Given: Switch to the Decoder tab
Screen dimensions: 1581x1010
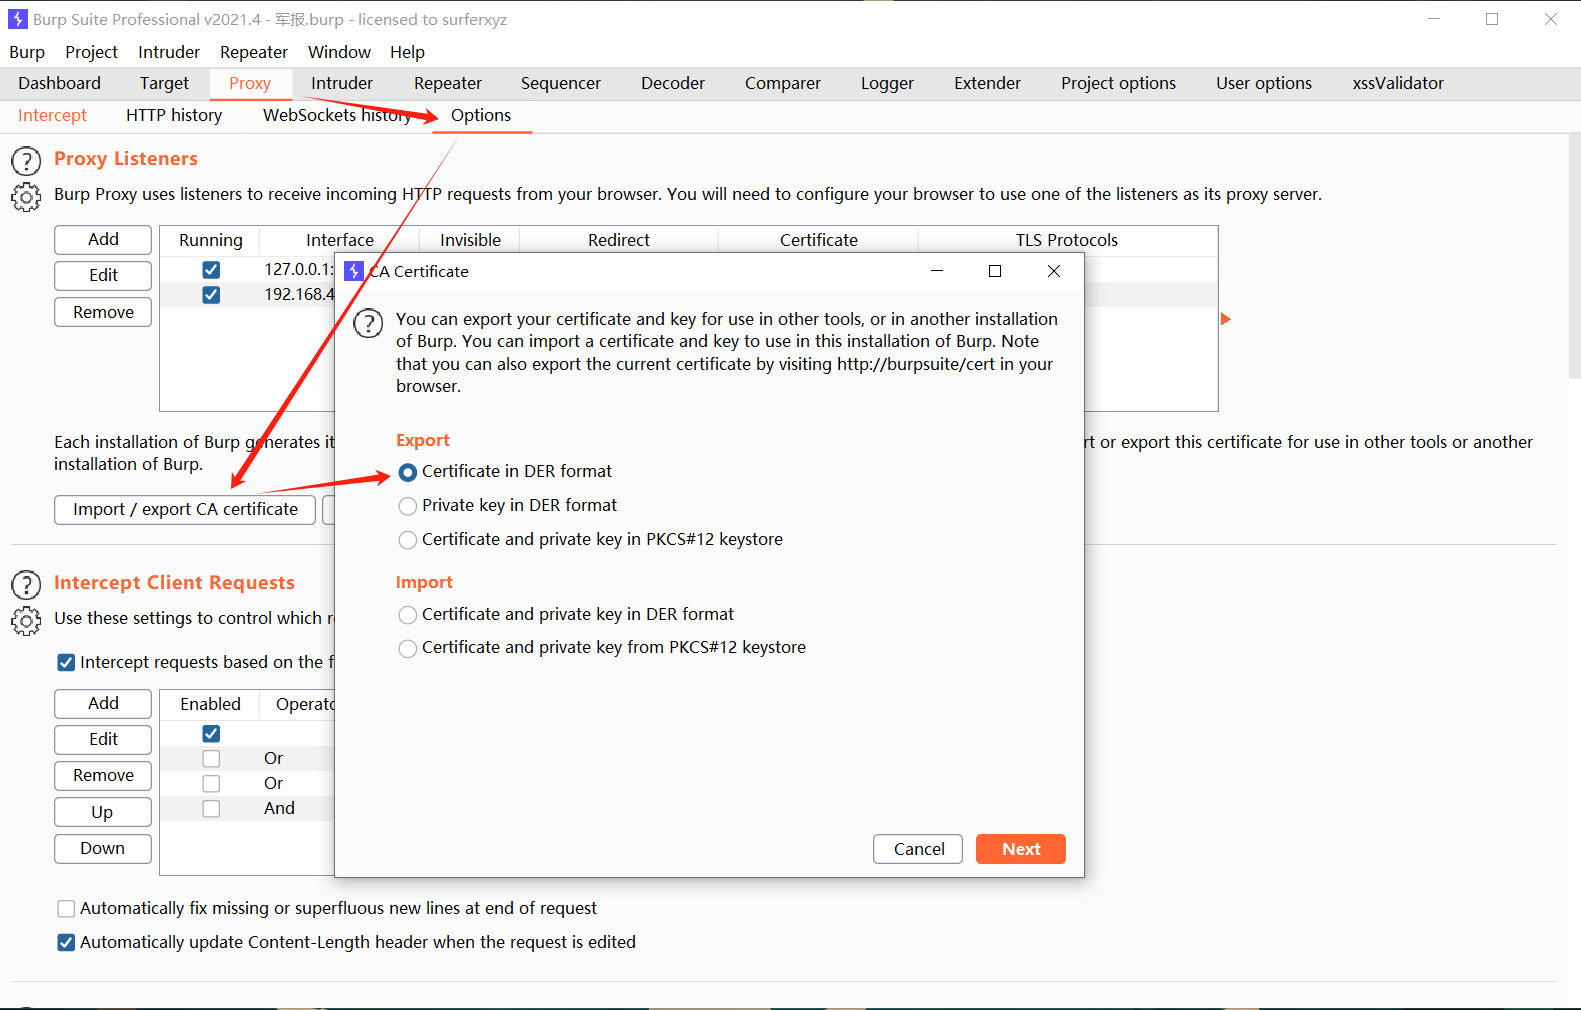Looking at the screenshot, I should (673, 83).
